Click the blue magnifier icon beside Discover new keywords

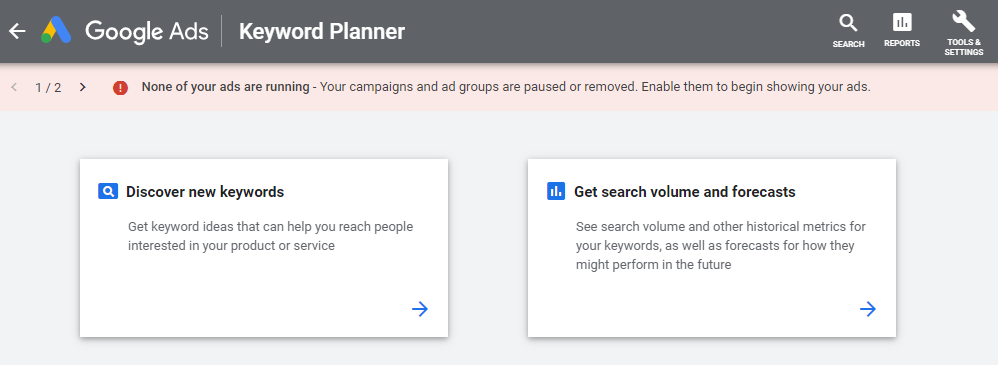108,191
